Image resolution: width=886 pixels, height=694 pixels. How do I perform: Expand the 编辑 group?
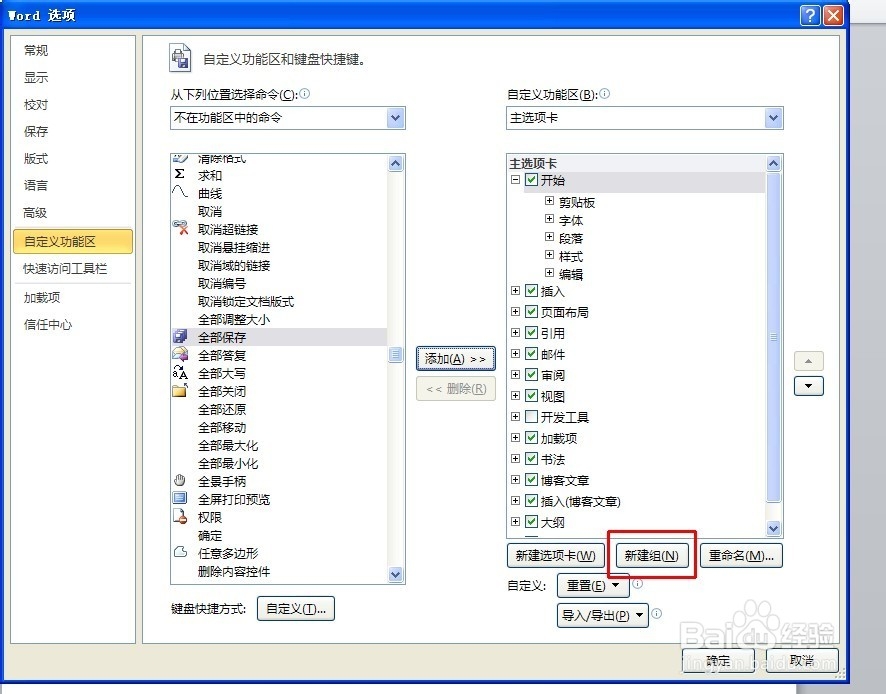point(549,273)
